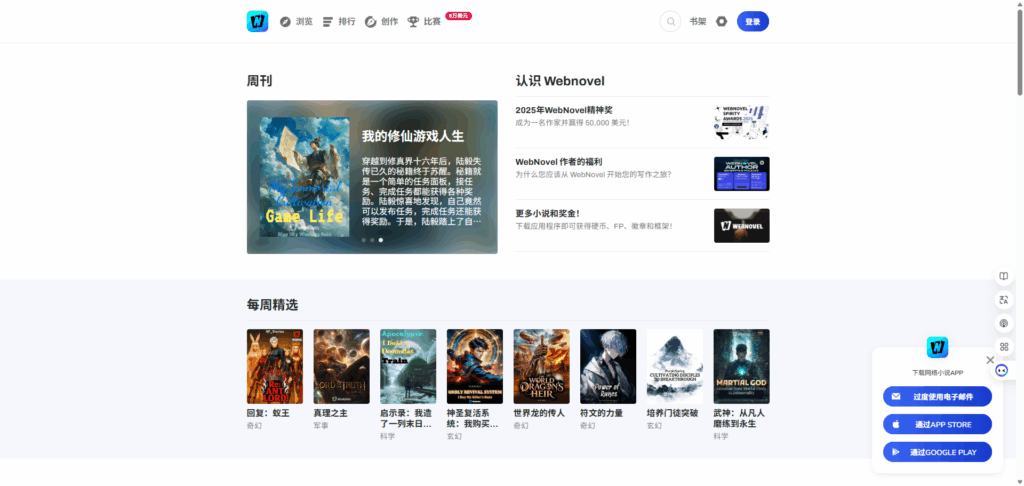Viewport: 1024px width, 486px height.
Task: Click the red 8万美元 badge
Action: tap(458, 16)
